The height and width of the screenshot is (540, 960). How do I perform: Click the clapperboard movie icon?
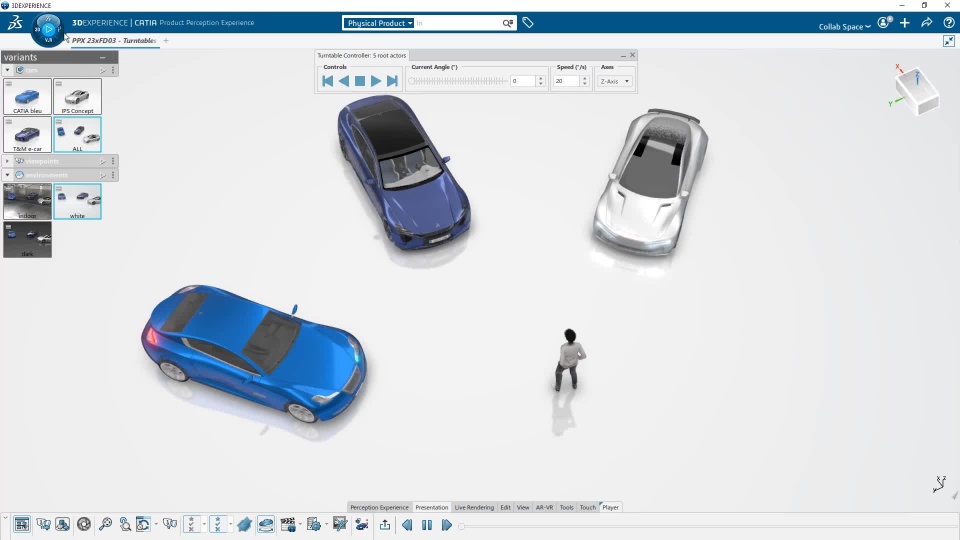pyautogui.click(x=287, y=524)
